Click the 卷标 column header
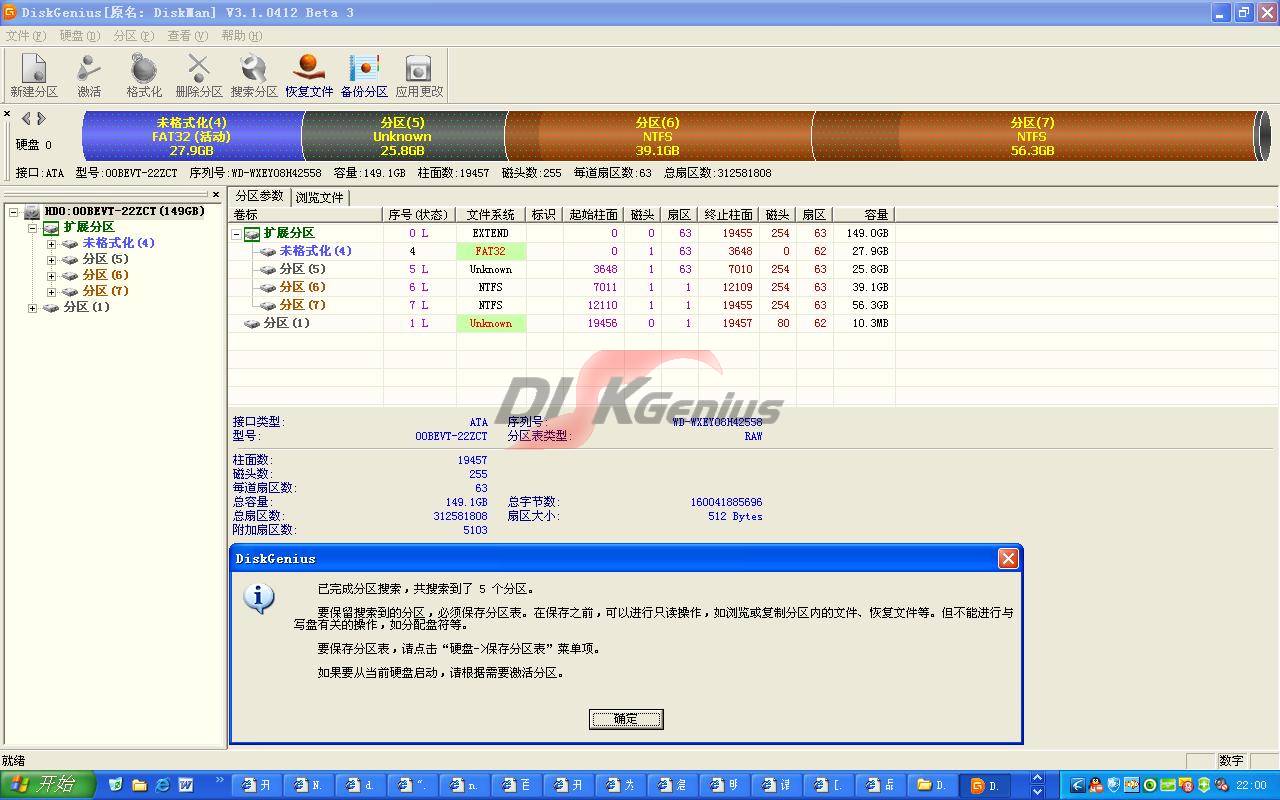The image size is (1280, 800). pos(305,215)
